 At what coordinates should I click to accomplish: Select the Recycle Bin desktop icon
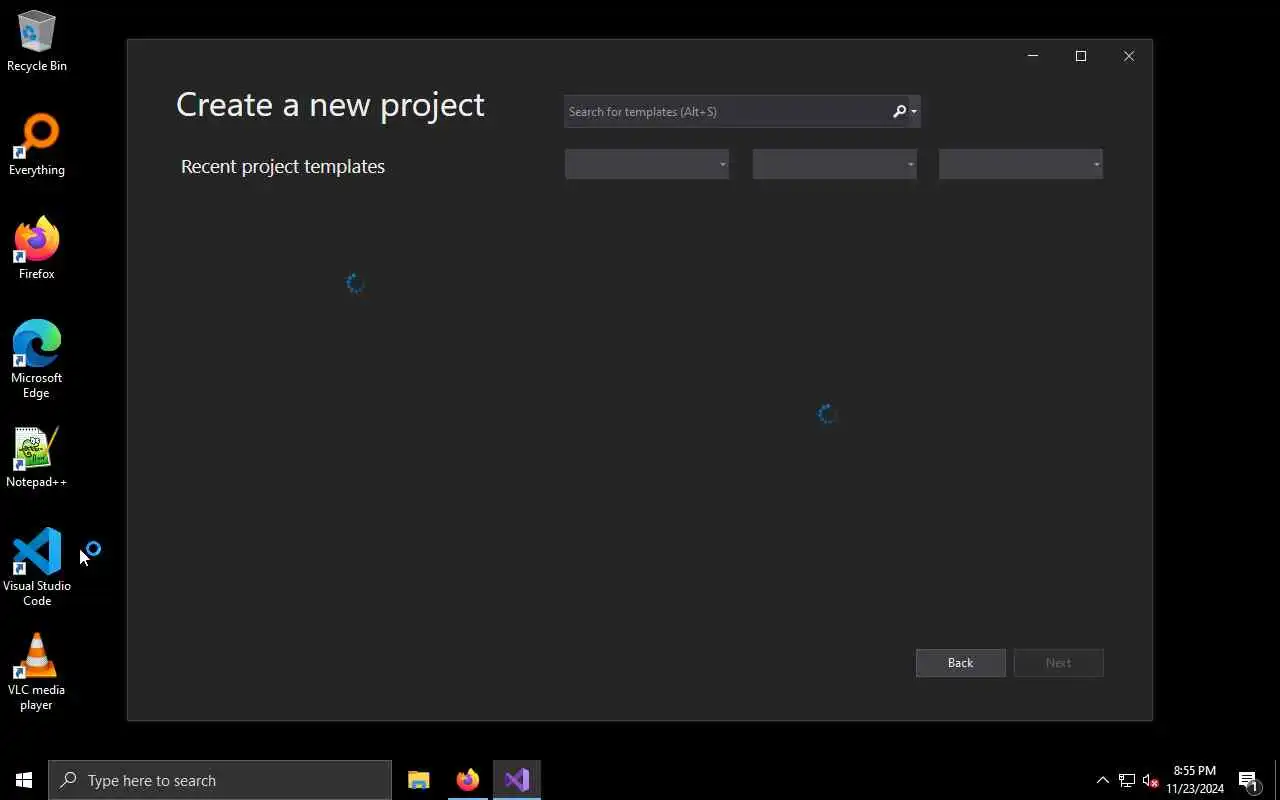click(x=37, y=41)
